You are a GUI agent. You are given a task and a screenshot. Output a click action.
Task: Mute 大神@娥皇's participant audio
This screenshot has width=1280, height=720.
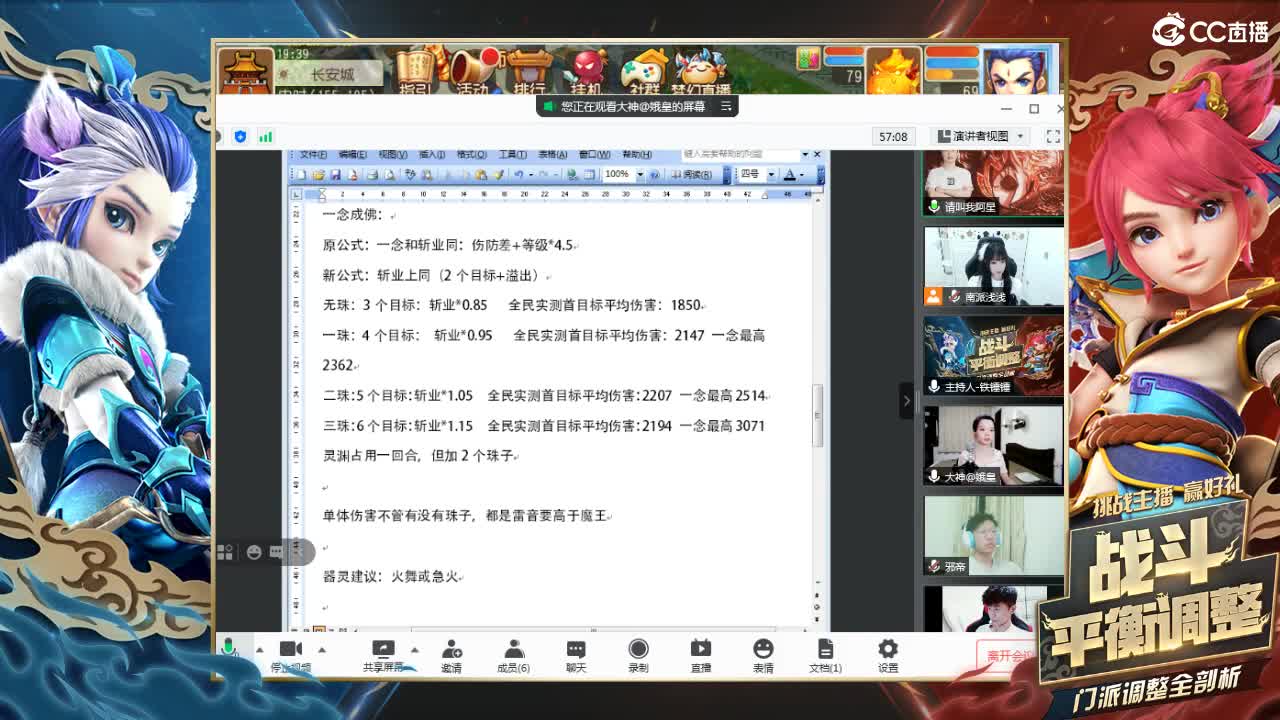click(934, 476)
